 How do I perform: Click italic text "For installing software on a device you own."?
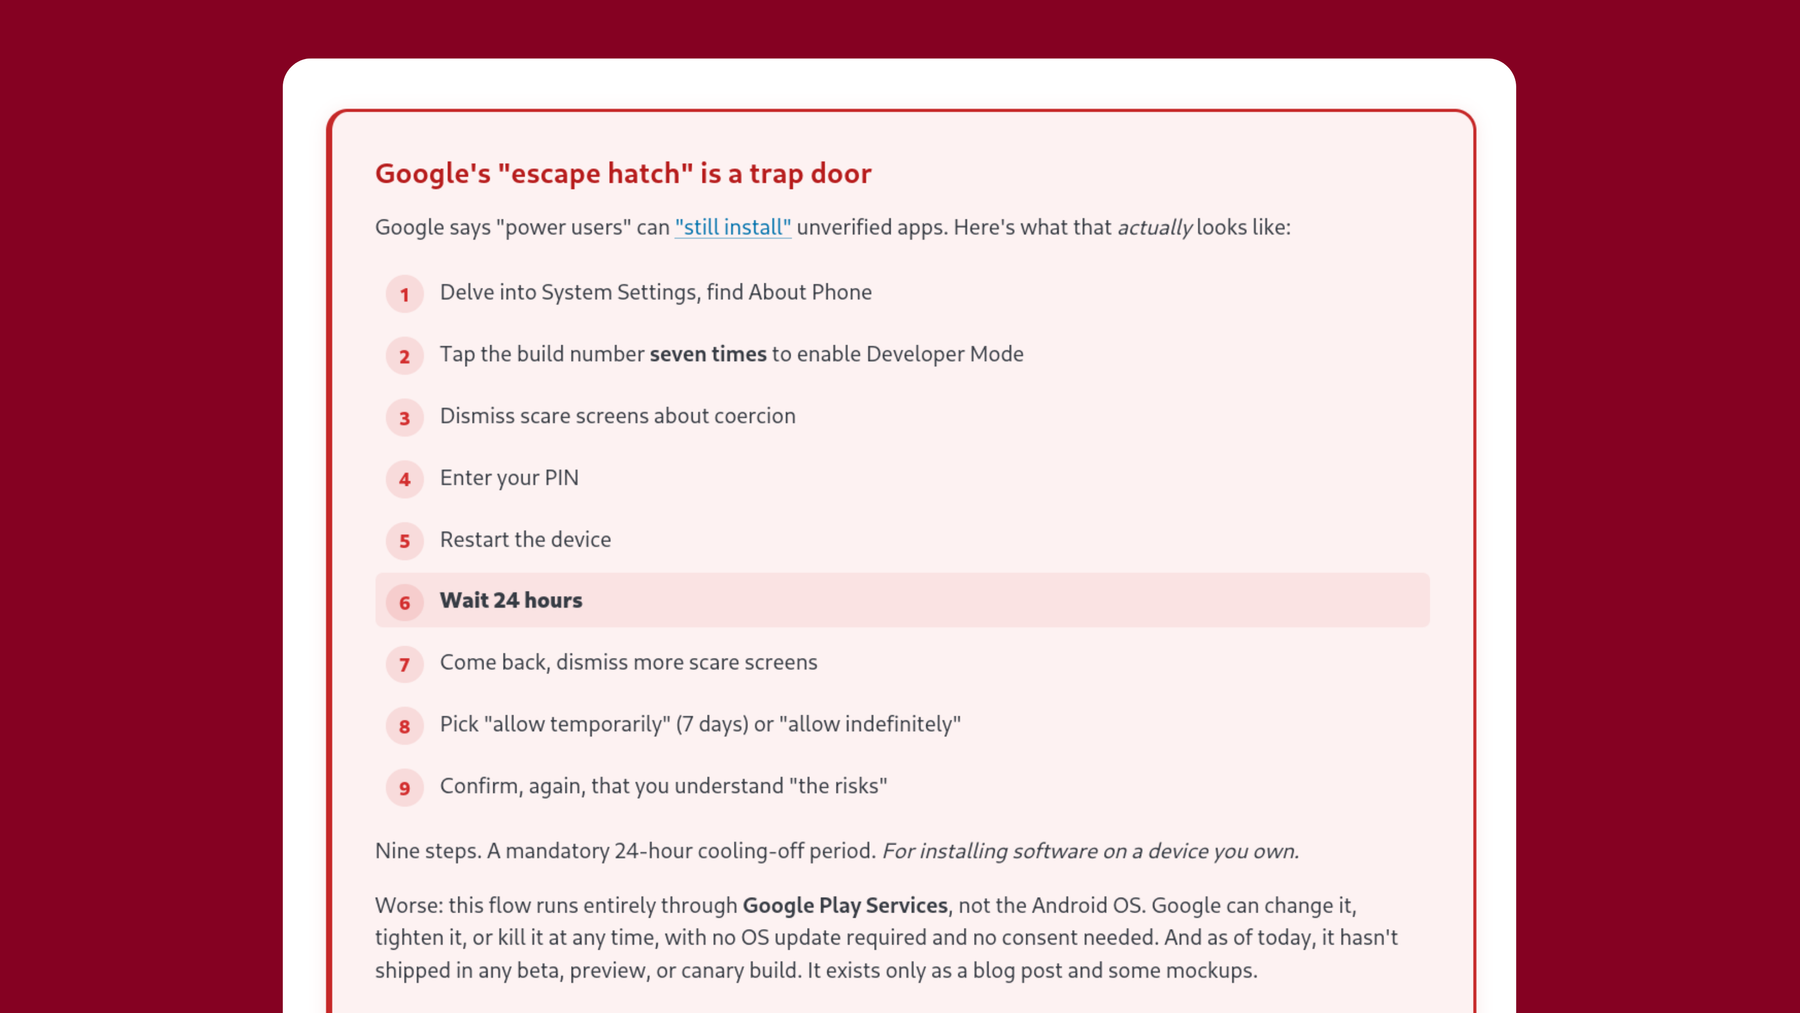pyautogui.click(x=1090, y=851)
